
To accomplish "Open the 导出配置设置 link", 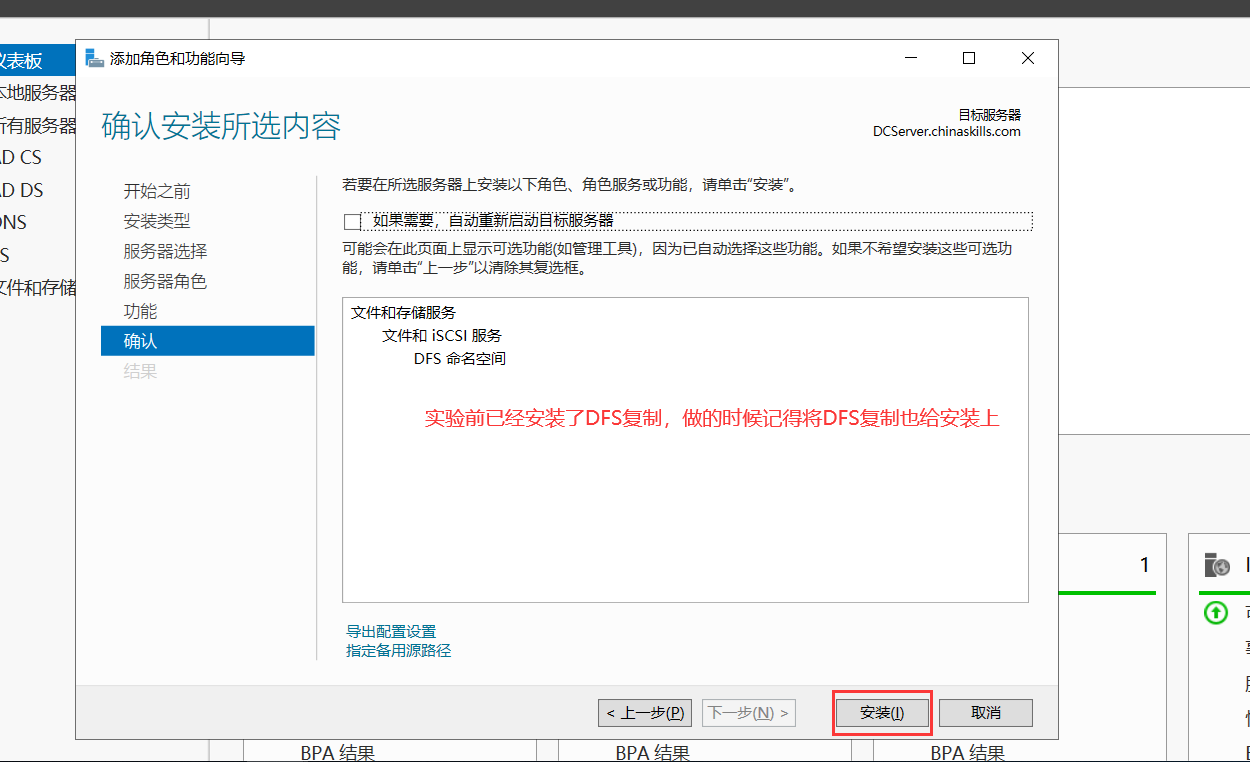I will pos(391,632).
